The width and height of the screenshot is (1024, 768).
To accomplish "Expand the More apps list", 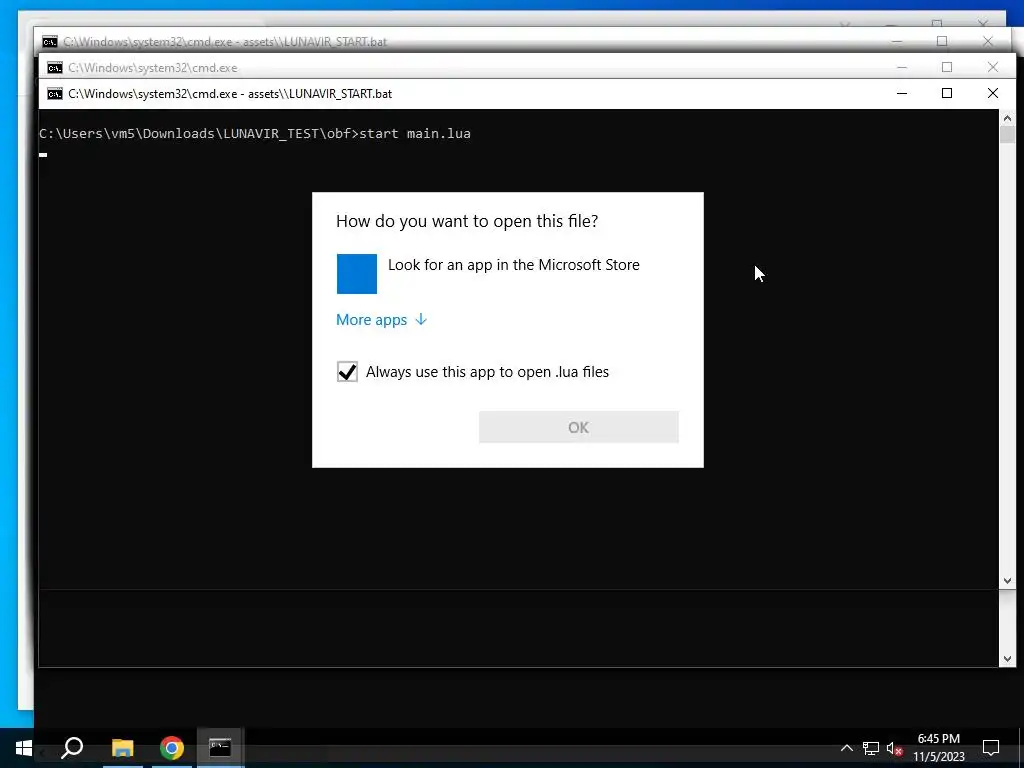I will coord(381,320).
